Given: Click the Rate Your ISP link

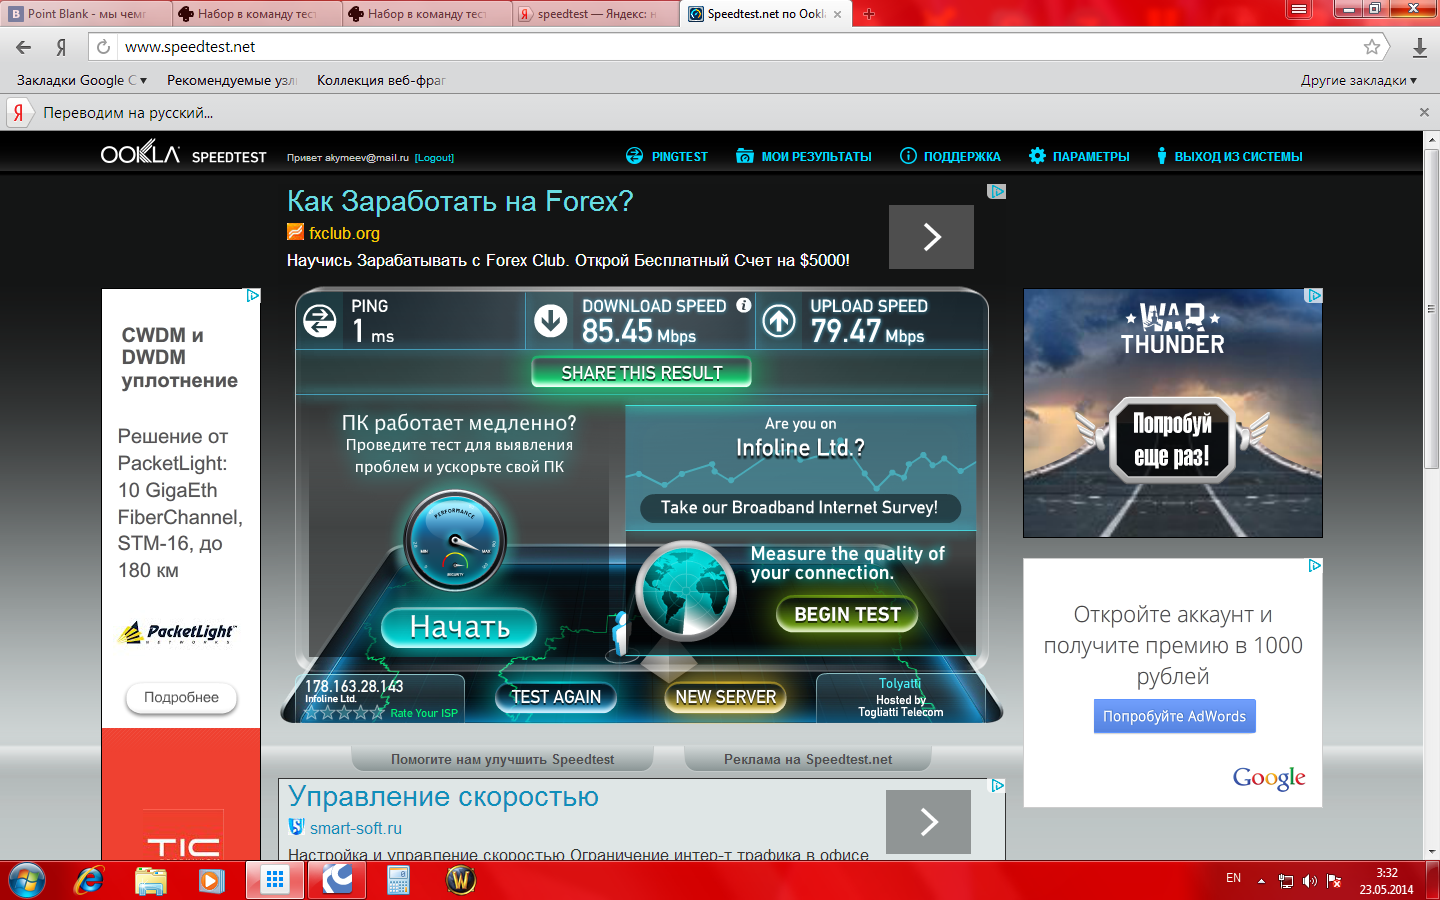Looking at the screenshot, I should pyautogui.click(x=424, y=713).
